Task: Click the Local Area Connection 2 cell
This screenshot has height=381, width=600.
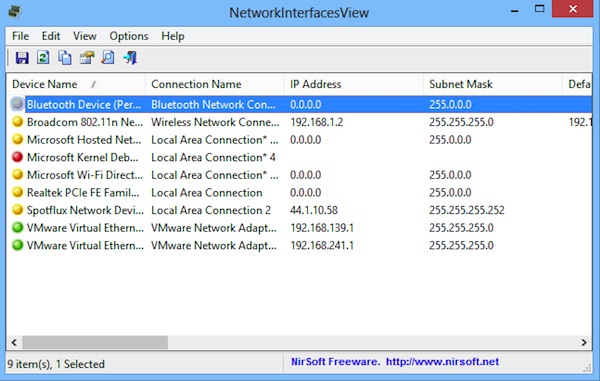Action: click(x=211, y=210)
